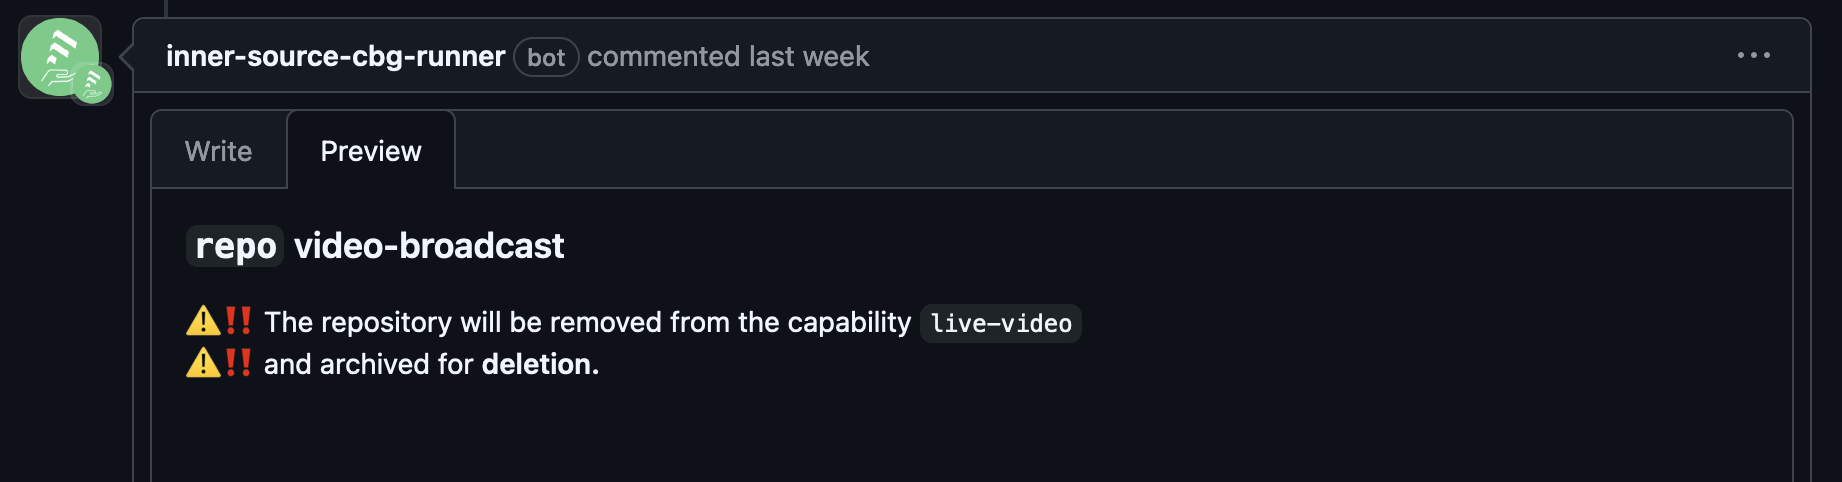
Task: Click the first line's yellow warning triangle
Action: click(203, 321)
